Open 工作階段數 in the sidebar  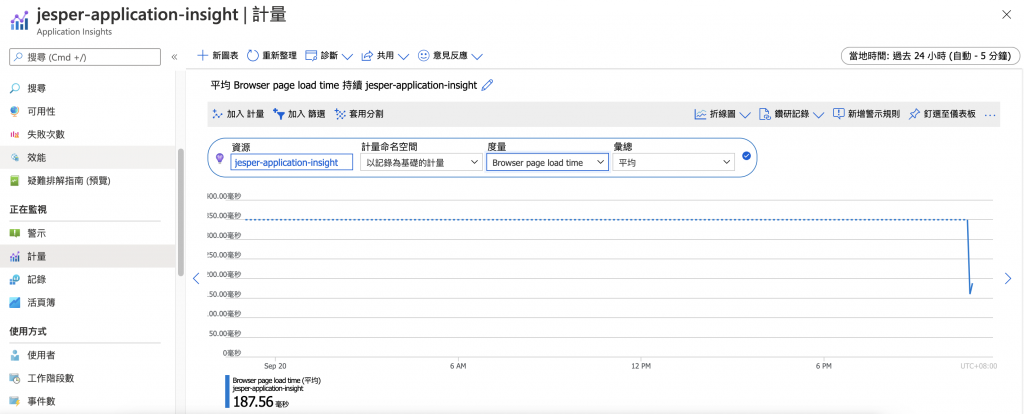(x=50, y=378)
